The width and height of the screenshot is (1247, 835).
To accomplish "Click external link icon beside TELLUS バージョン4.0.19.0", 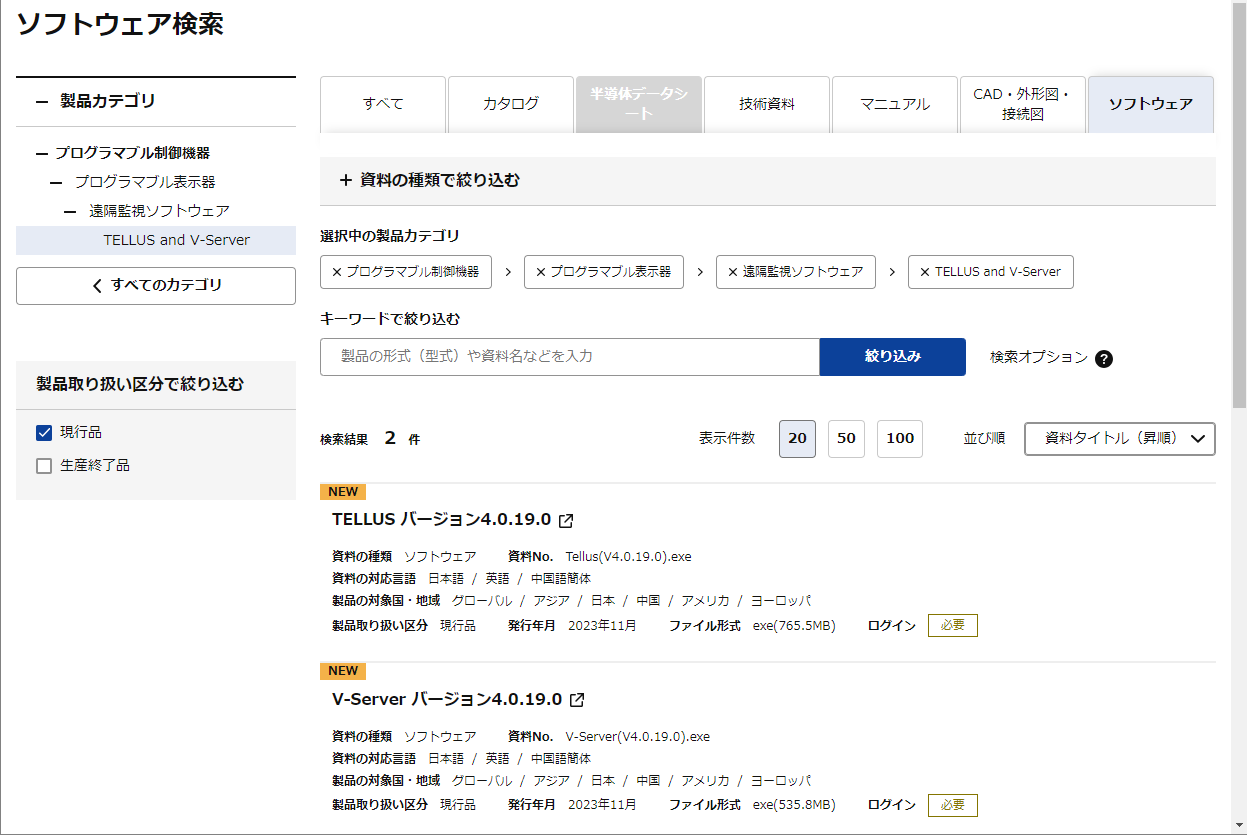I will pos(566,520).
